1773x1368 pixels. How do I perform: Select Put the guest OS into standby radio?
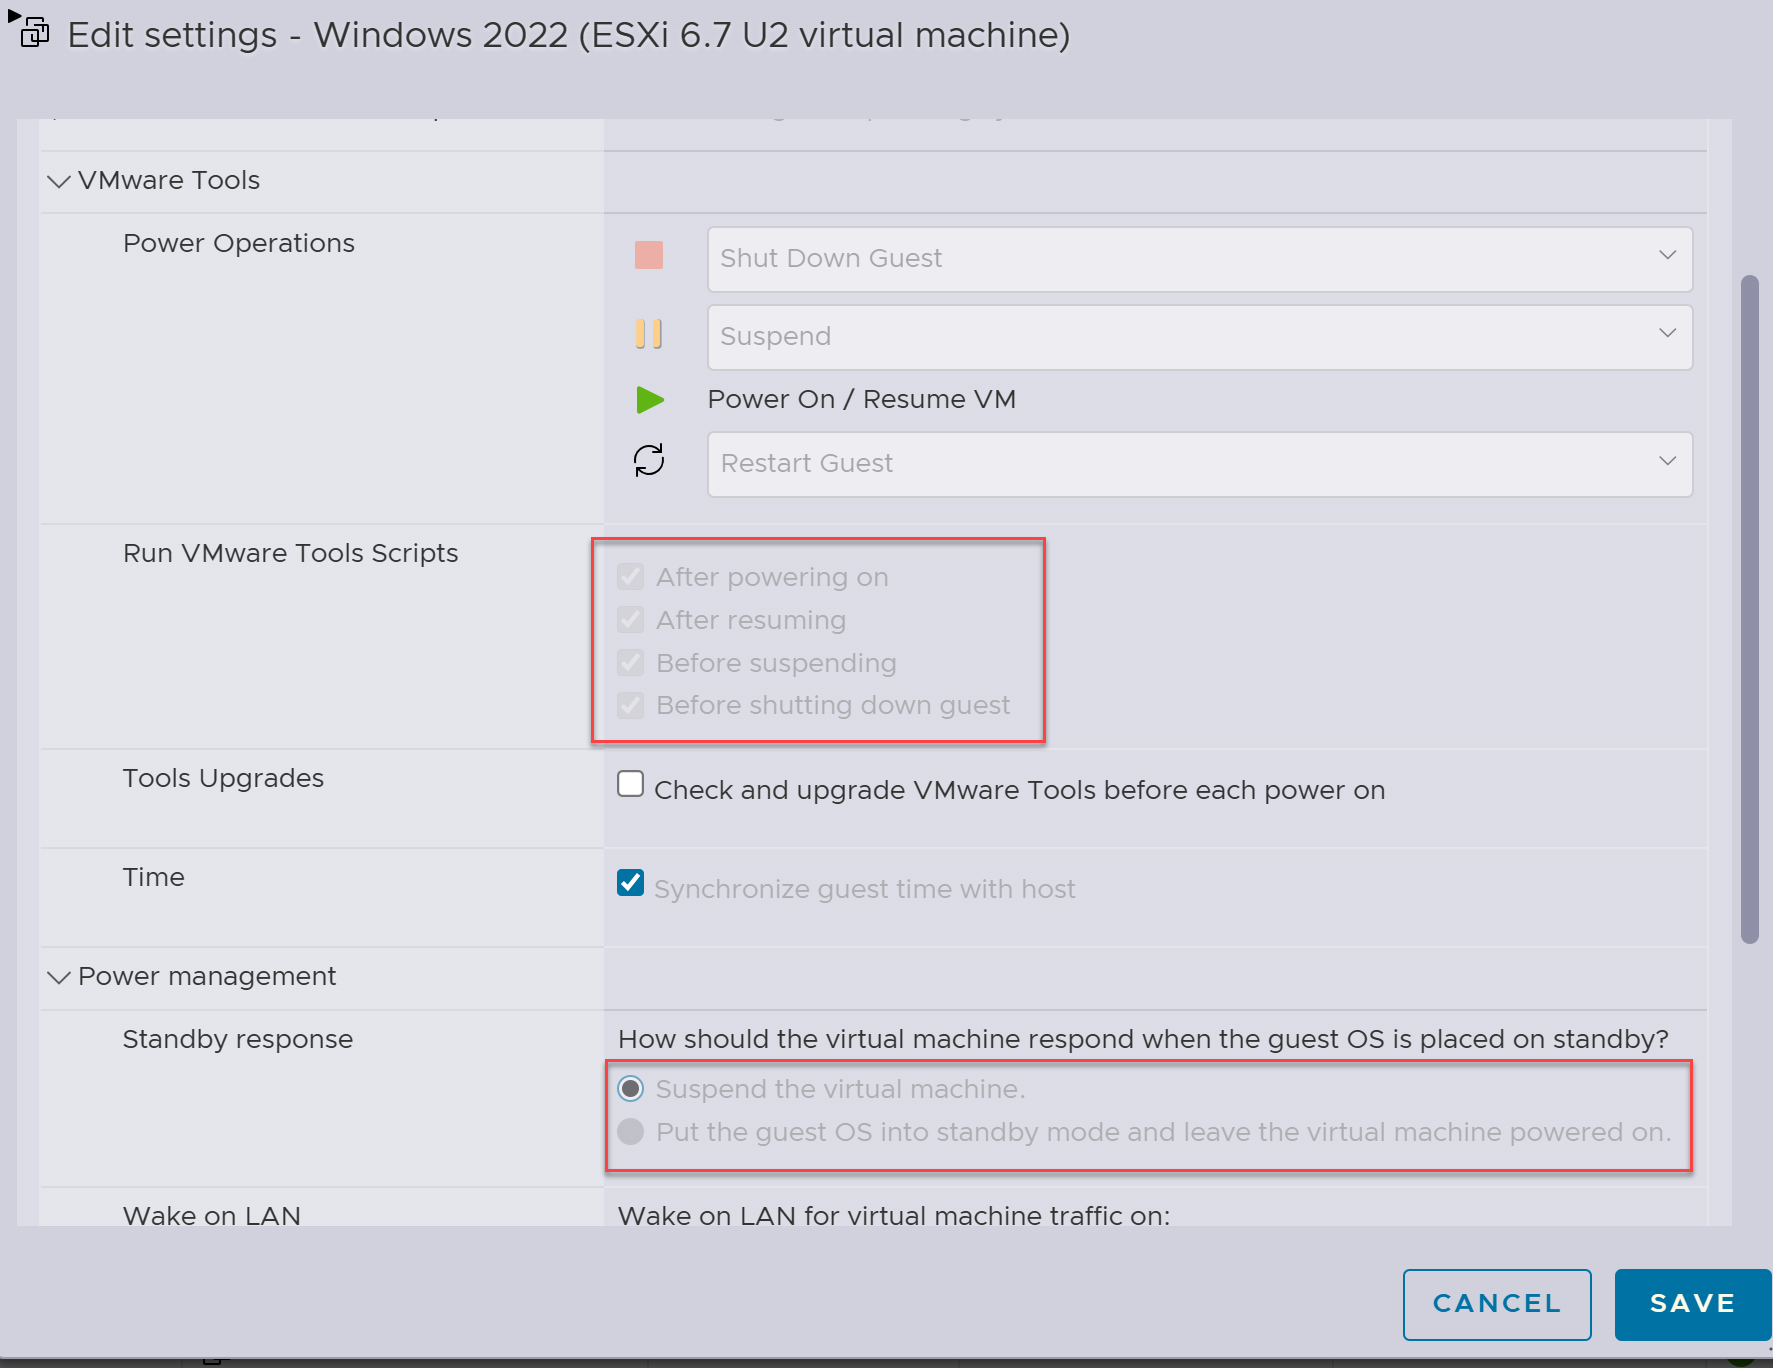click(631, 1132)
